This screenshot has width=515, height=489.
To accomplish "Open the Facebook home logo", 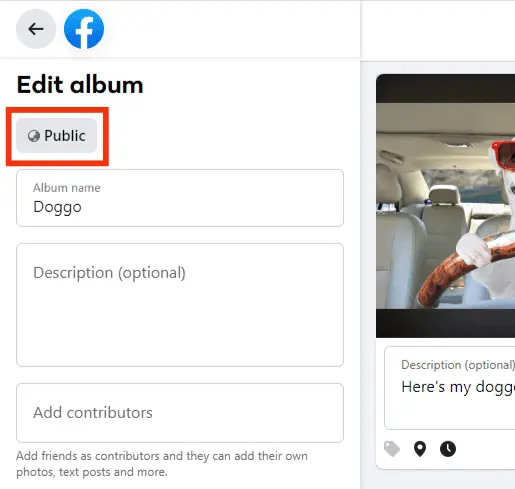I will pos(84,29).
